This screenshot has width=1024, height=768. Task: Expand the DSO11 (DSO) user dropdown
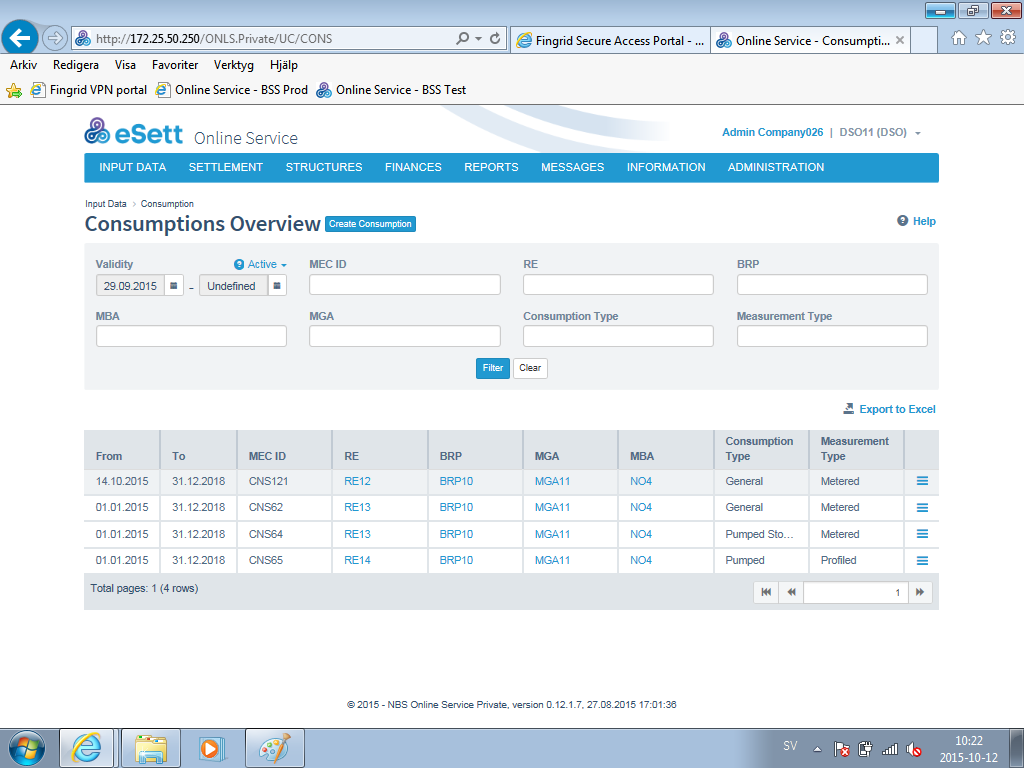tap(880, 133)
